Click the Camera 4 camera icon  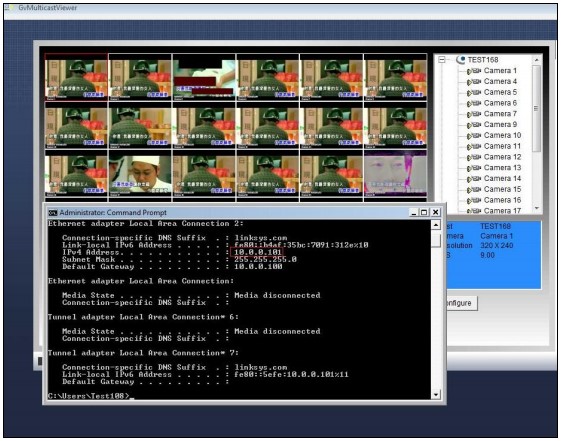pos(474,82)
